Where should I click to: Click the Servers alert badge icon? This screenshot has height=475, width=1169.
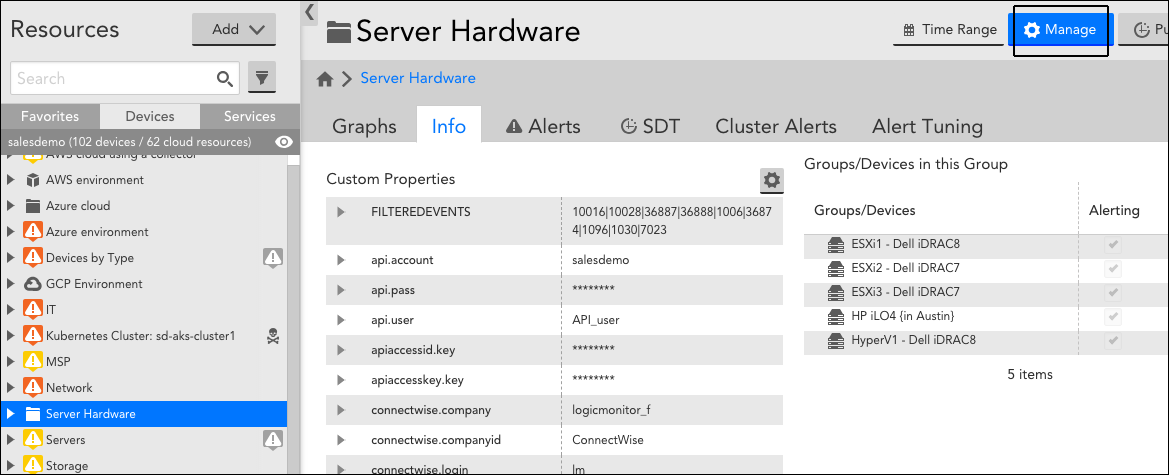[273, 440]
